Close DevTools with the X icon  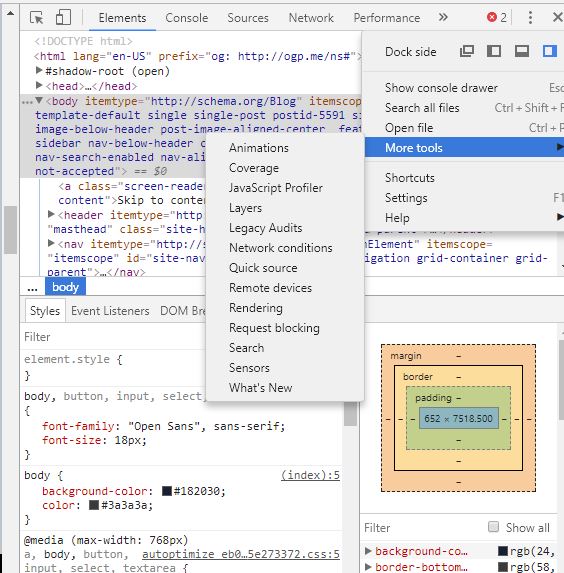coord(557,17)
